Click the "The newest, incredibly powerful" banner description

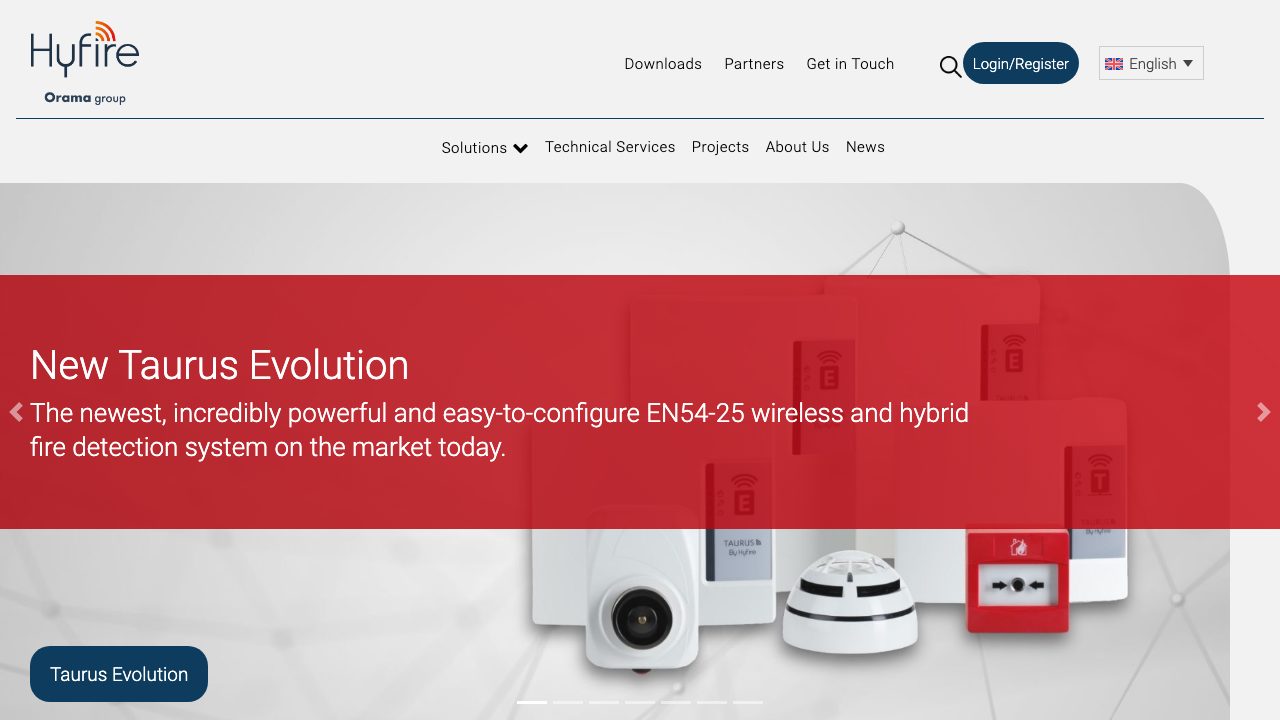click(499, 429)
